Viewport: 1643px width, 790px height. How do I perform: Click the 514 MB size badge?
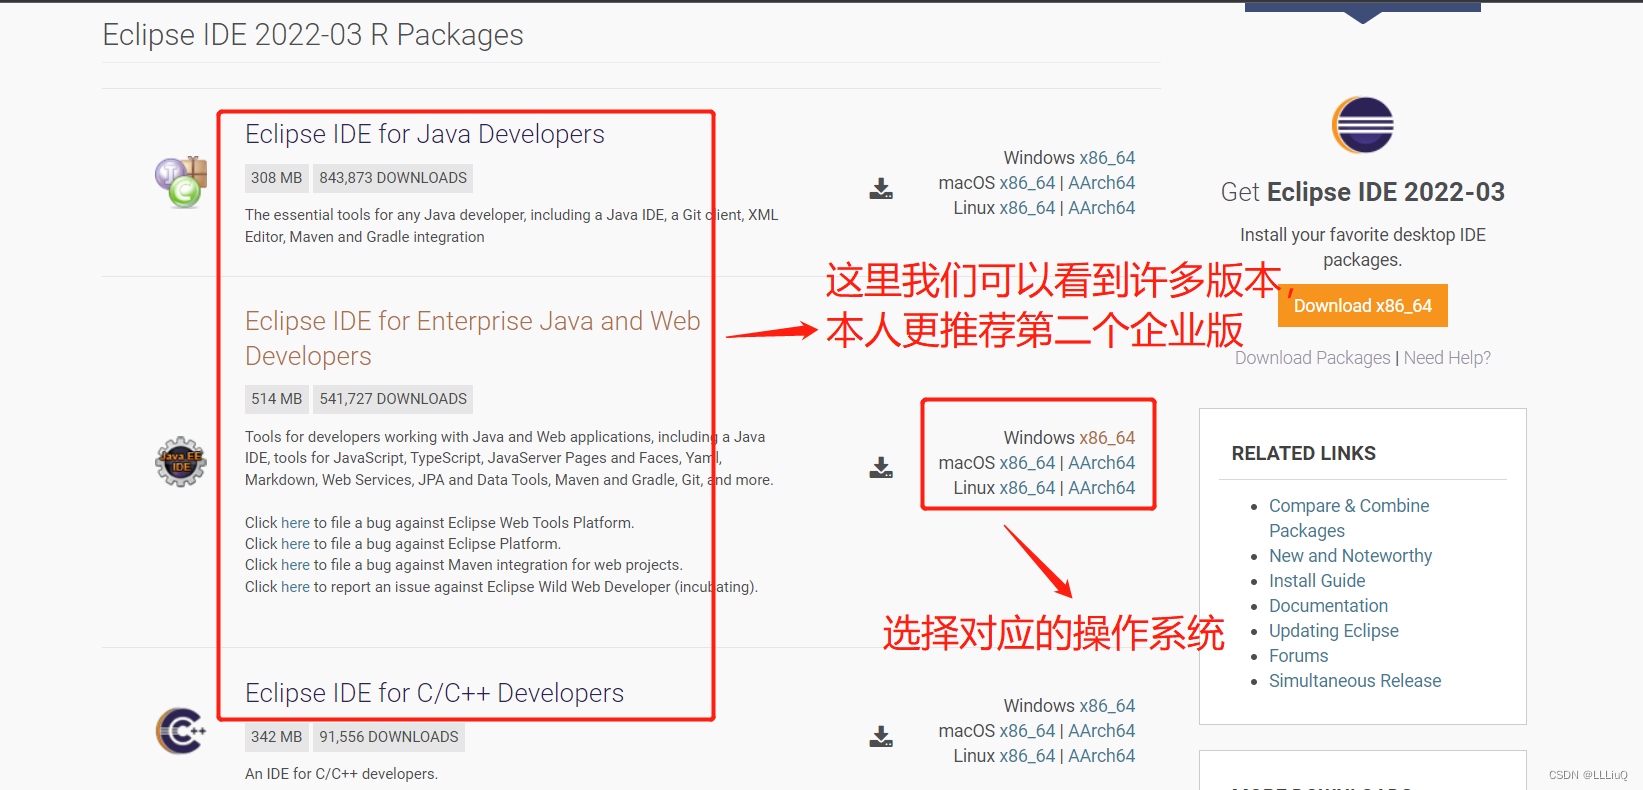(x=276, y=399)
